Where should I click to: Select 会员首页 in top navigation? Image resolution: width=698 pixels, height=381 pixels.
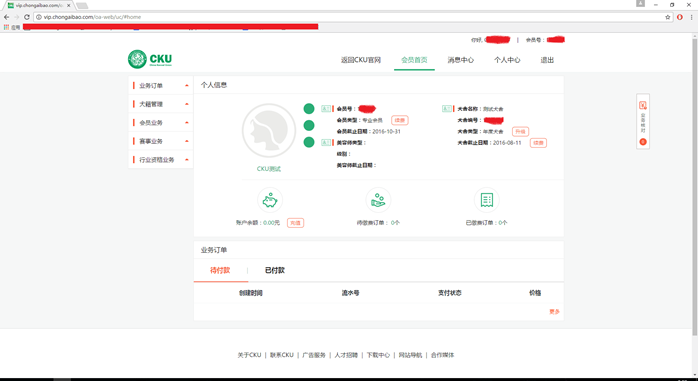414,60
